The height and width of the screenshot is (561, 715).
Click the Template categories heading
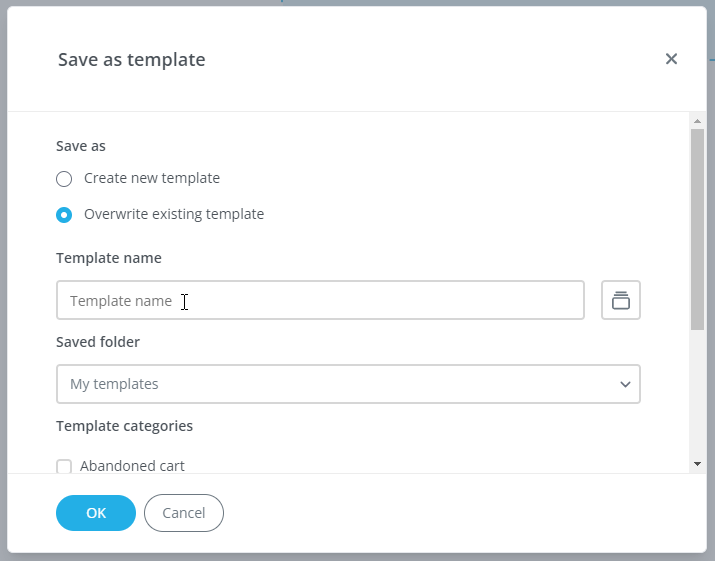124,426
